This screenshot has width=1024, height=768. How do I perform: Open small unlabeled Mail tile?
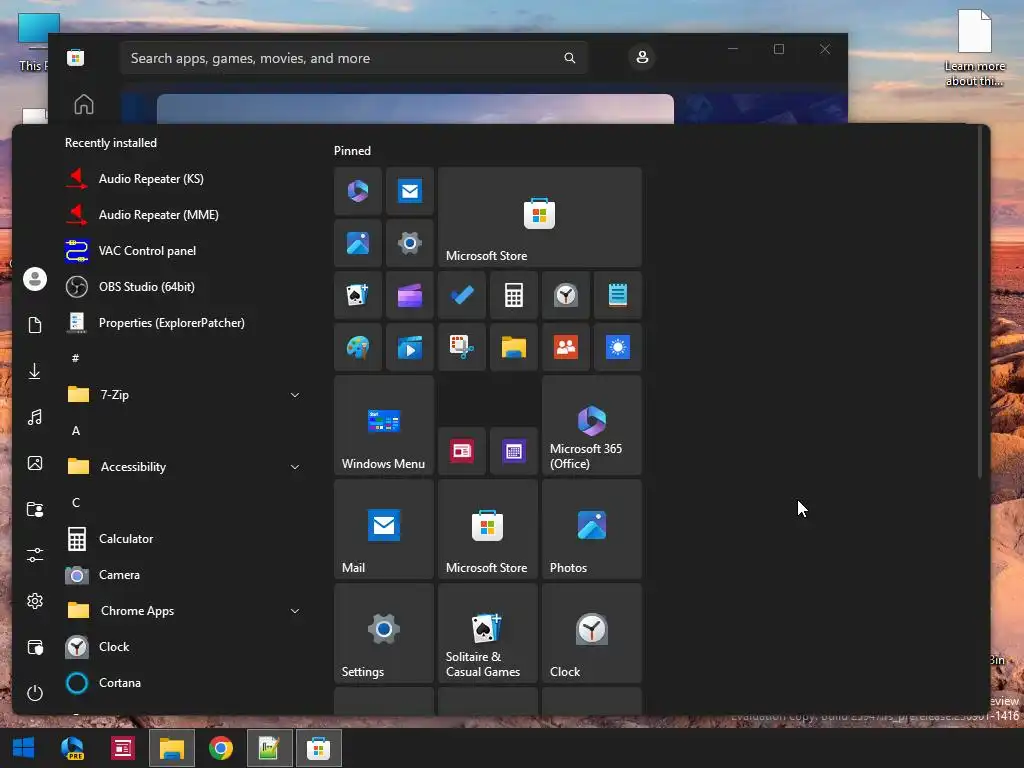pos(409,191)
